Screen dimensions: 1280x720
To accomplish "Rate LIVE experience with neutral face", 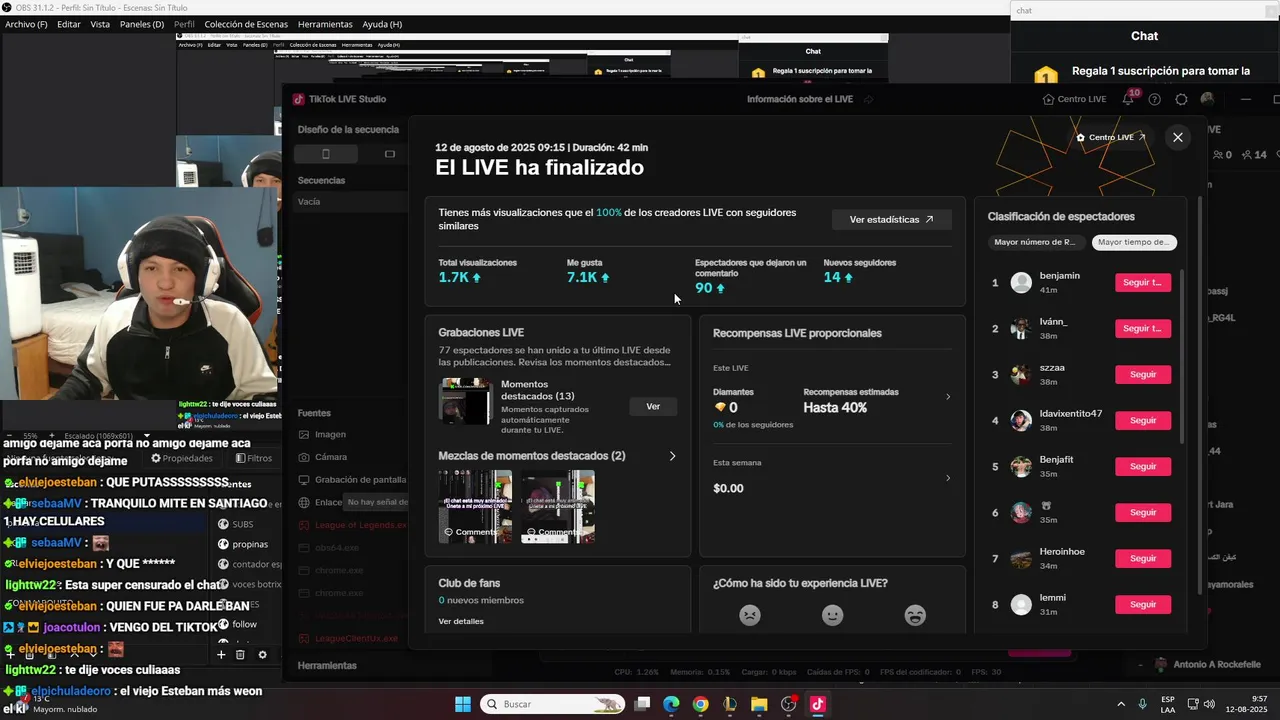I will coord(832,616).
